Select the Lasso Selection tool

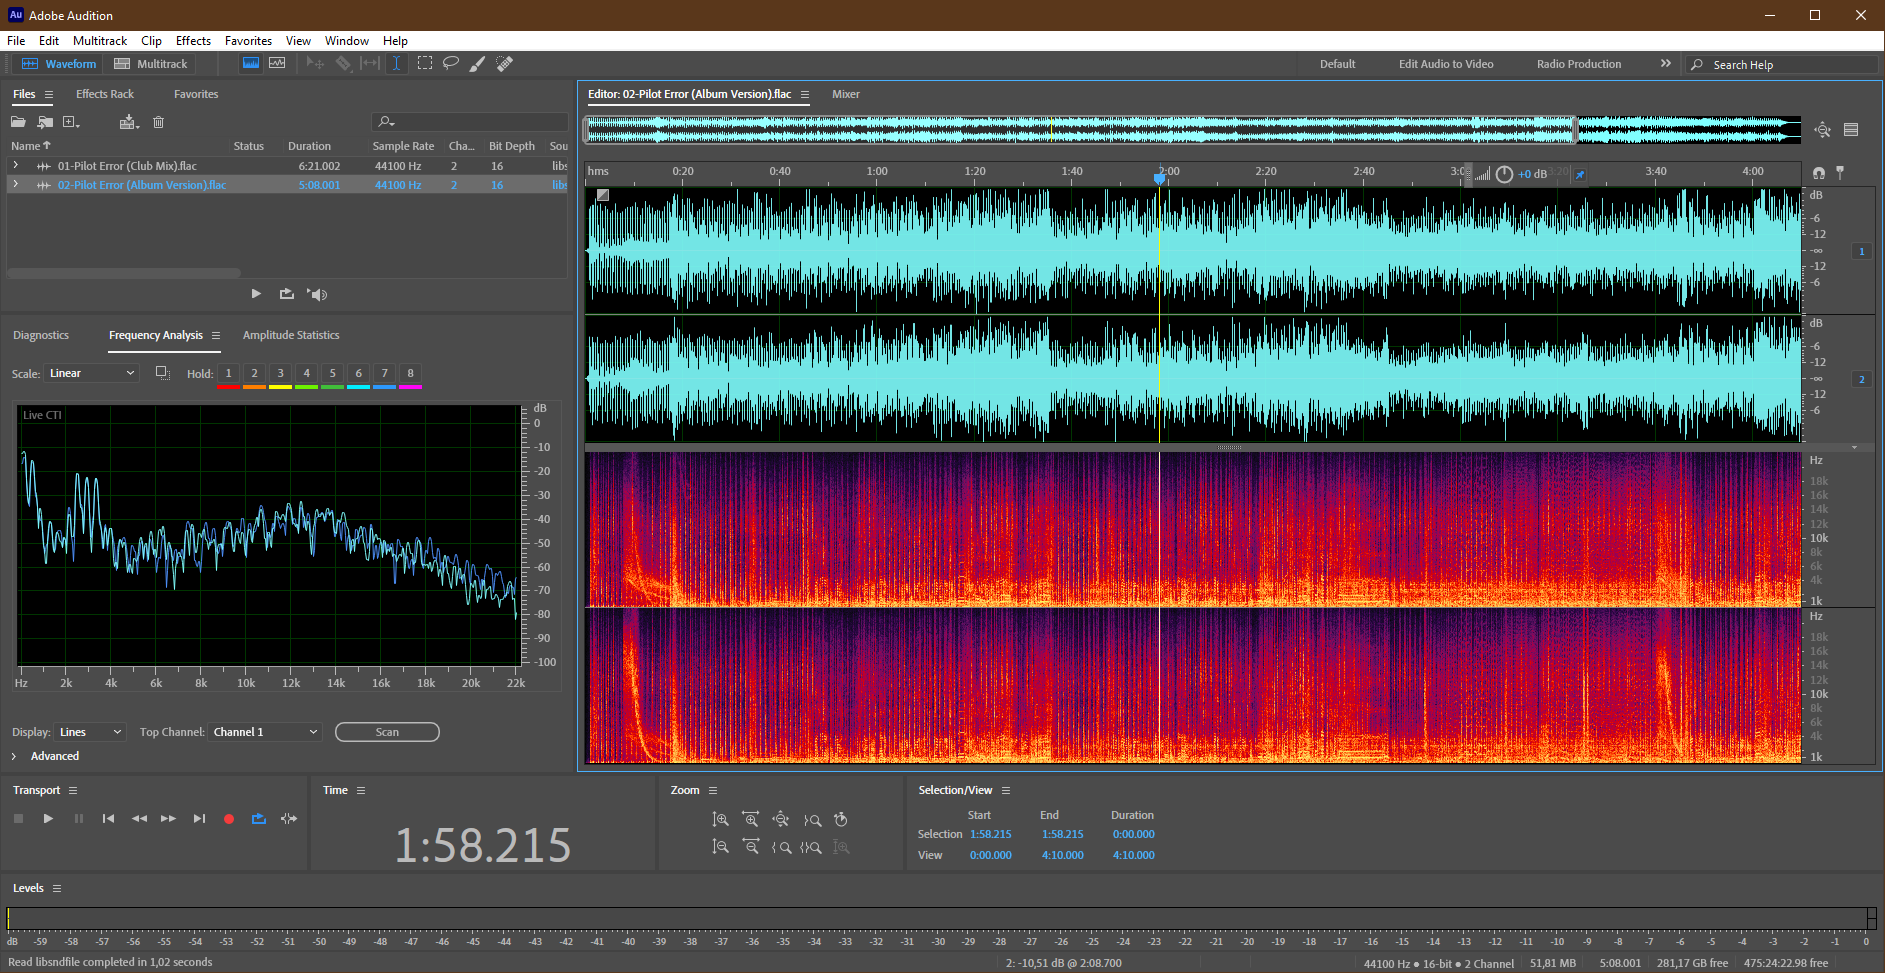(451, 63)
